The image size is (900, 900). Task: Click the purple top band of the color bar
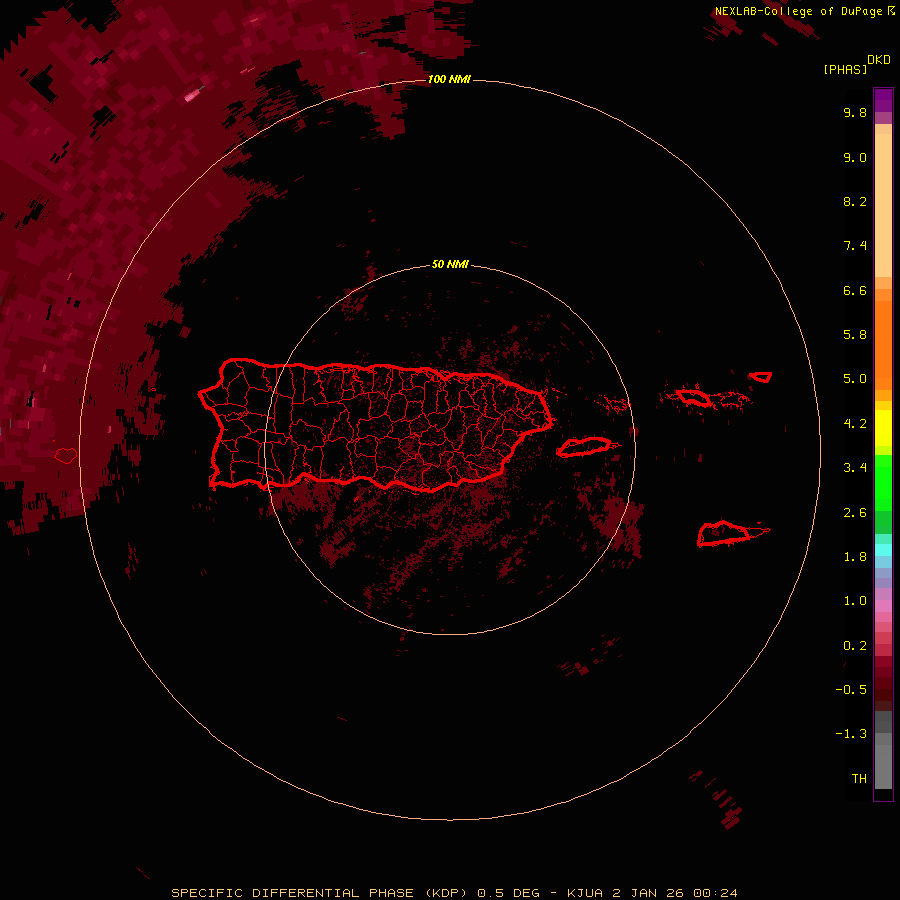point(883,100)
